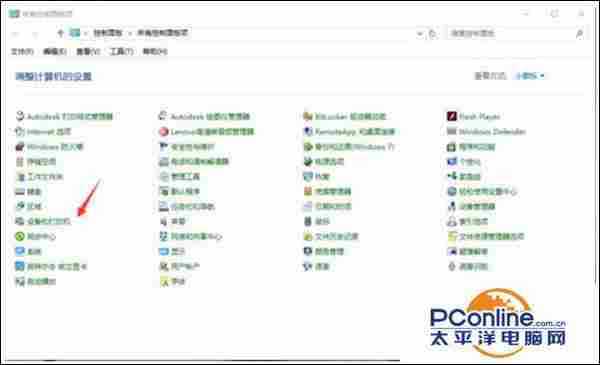Open 自动播放

click(x=36, y=282)
